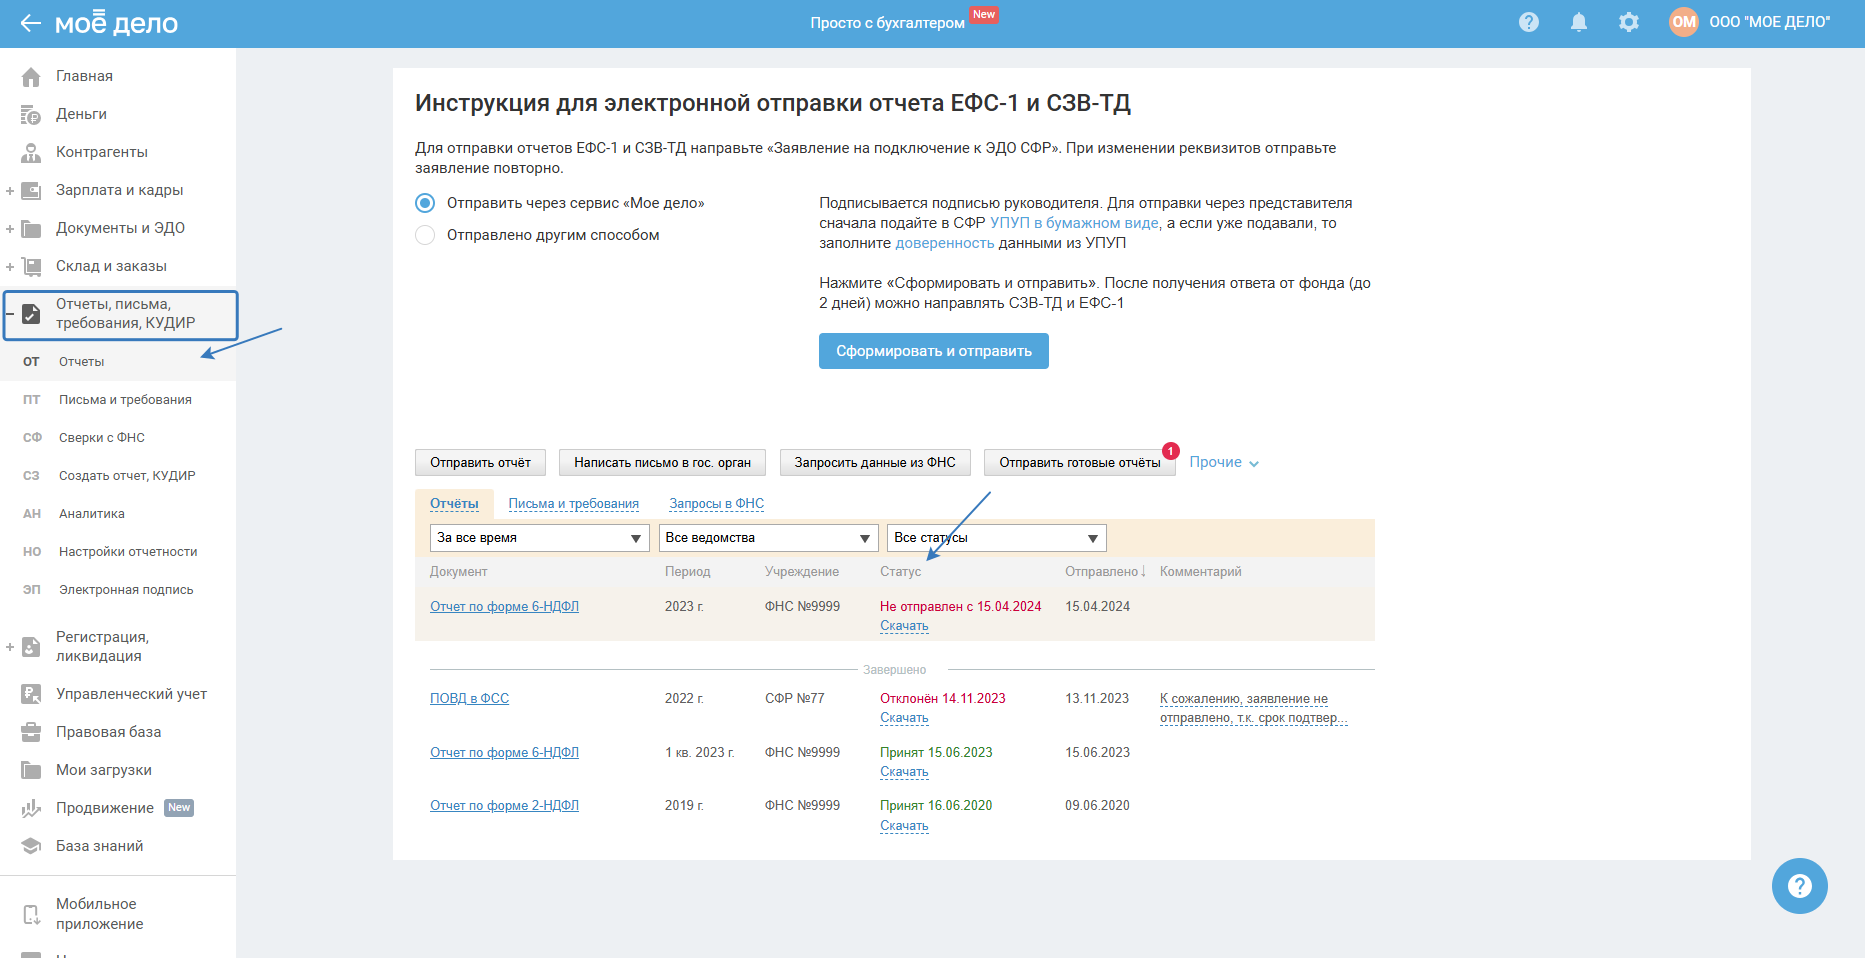Open notifications bell icon
The width and height of the screenshot is (1865, 958).
coord(1578,22)
